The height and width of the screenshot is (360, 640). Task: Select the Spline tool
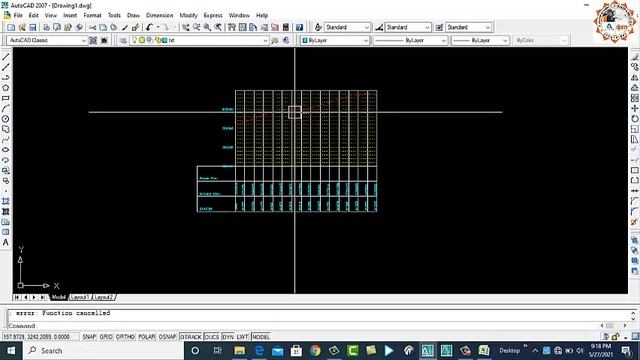pos(6,140)
